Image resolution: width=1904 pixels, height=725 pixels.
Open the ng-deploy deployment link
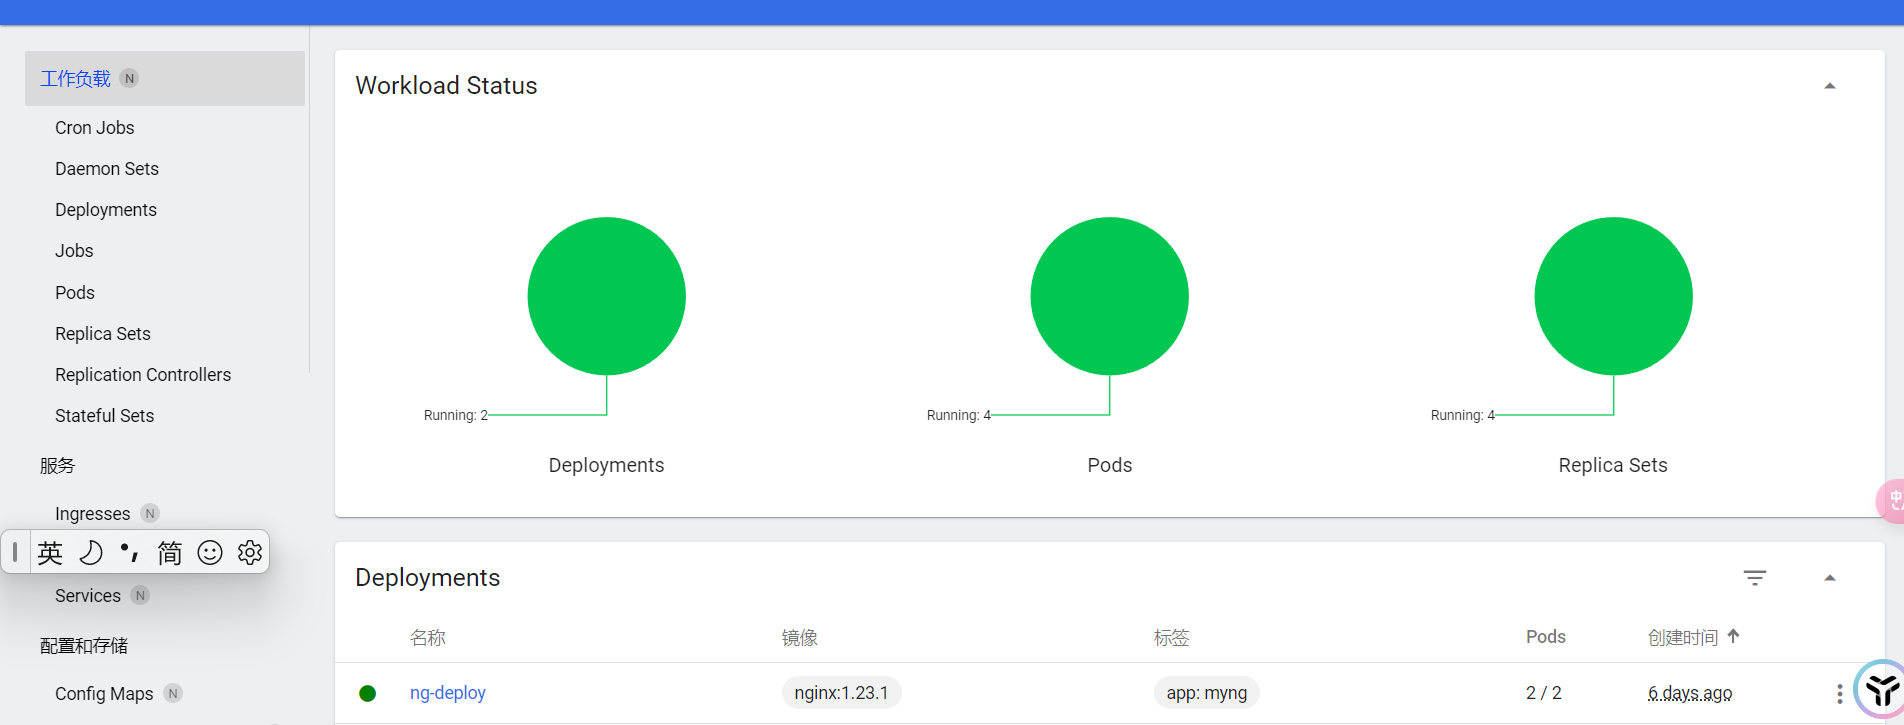tap(447, 693)
